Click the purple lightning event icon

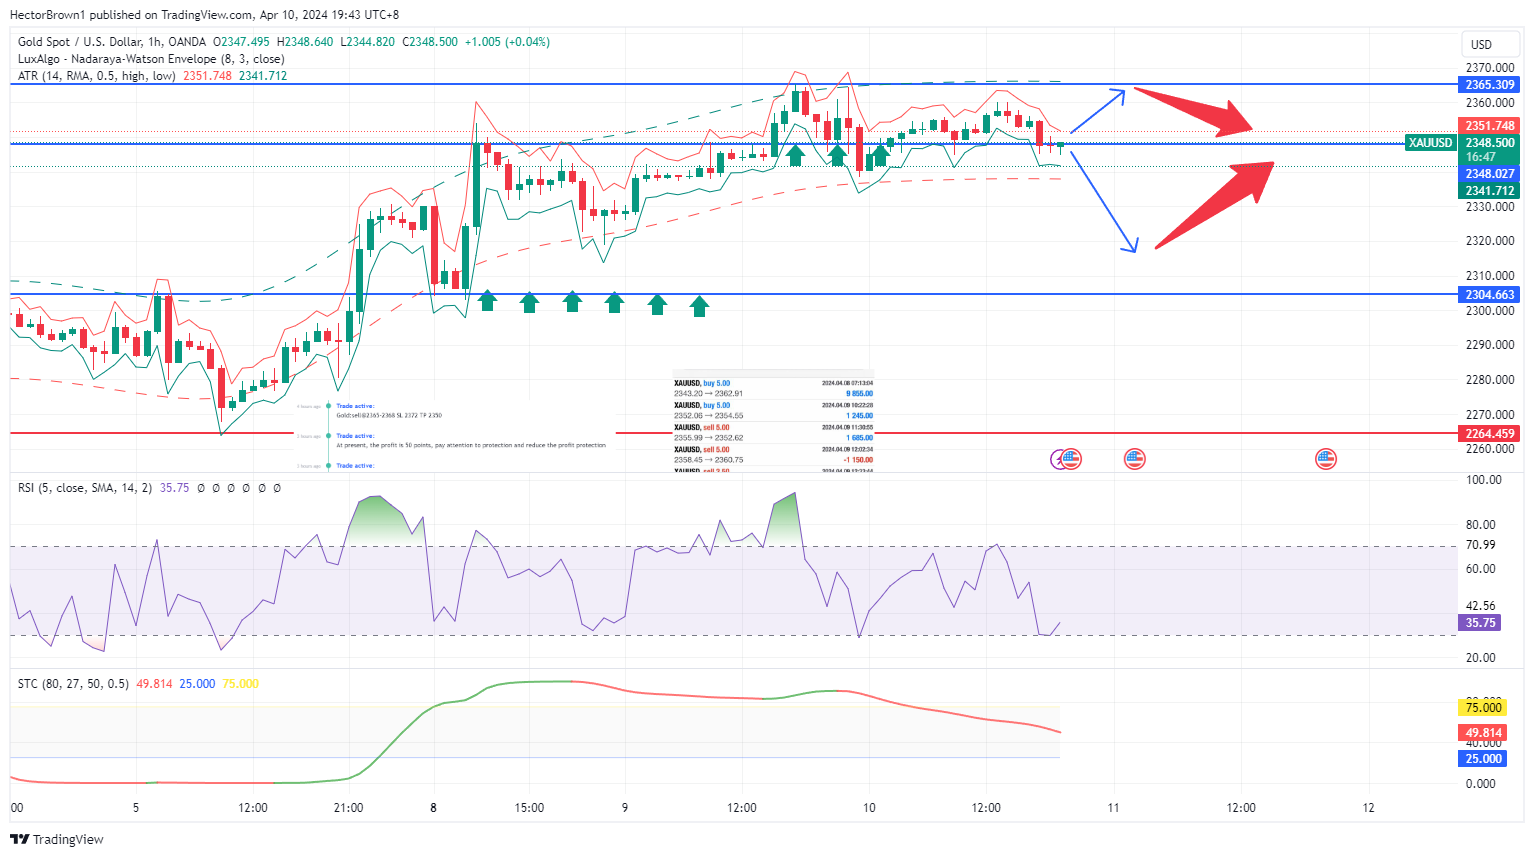click(1058, 459)
